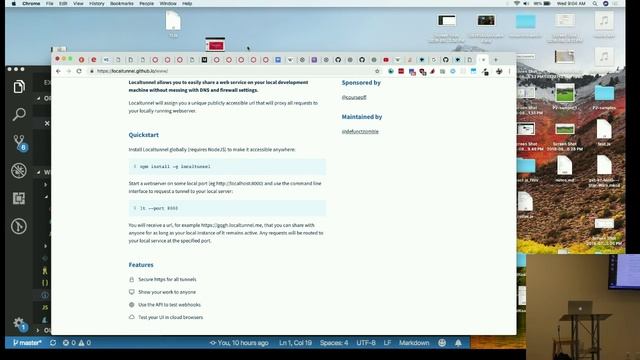640x360 pixels.
Task: Click Chrome's forward arrow
Action: pos(69,71)
